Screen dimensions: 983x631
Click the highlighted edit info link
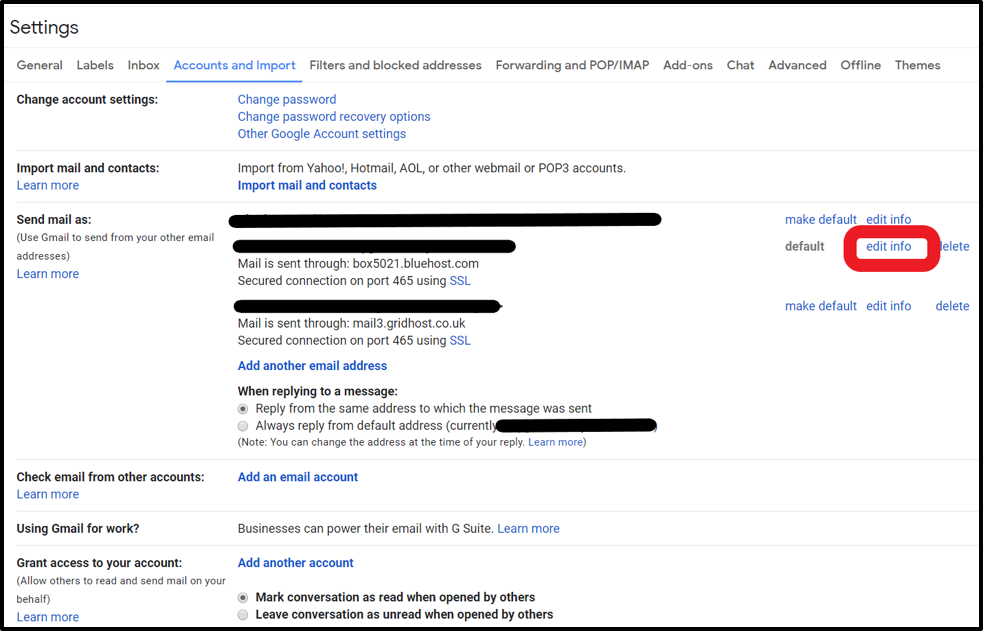point(889,246)
